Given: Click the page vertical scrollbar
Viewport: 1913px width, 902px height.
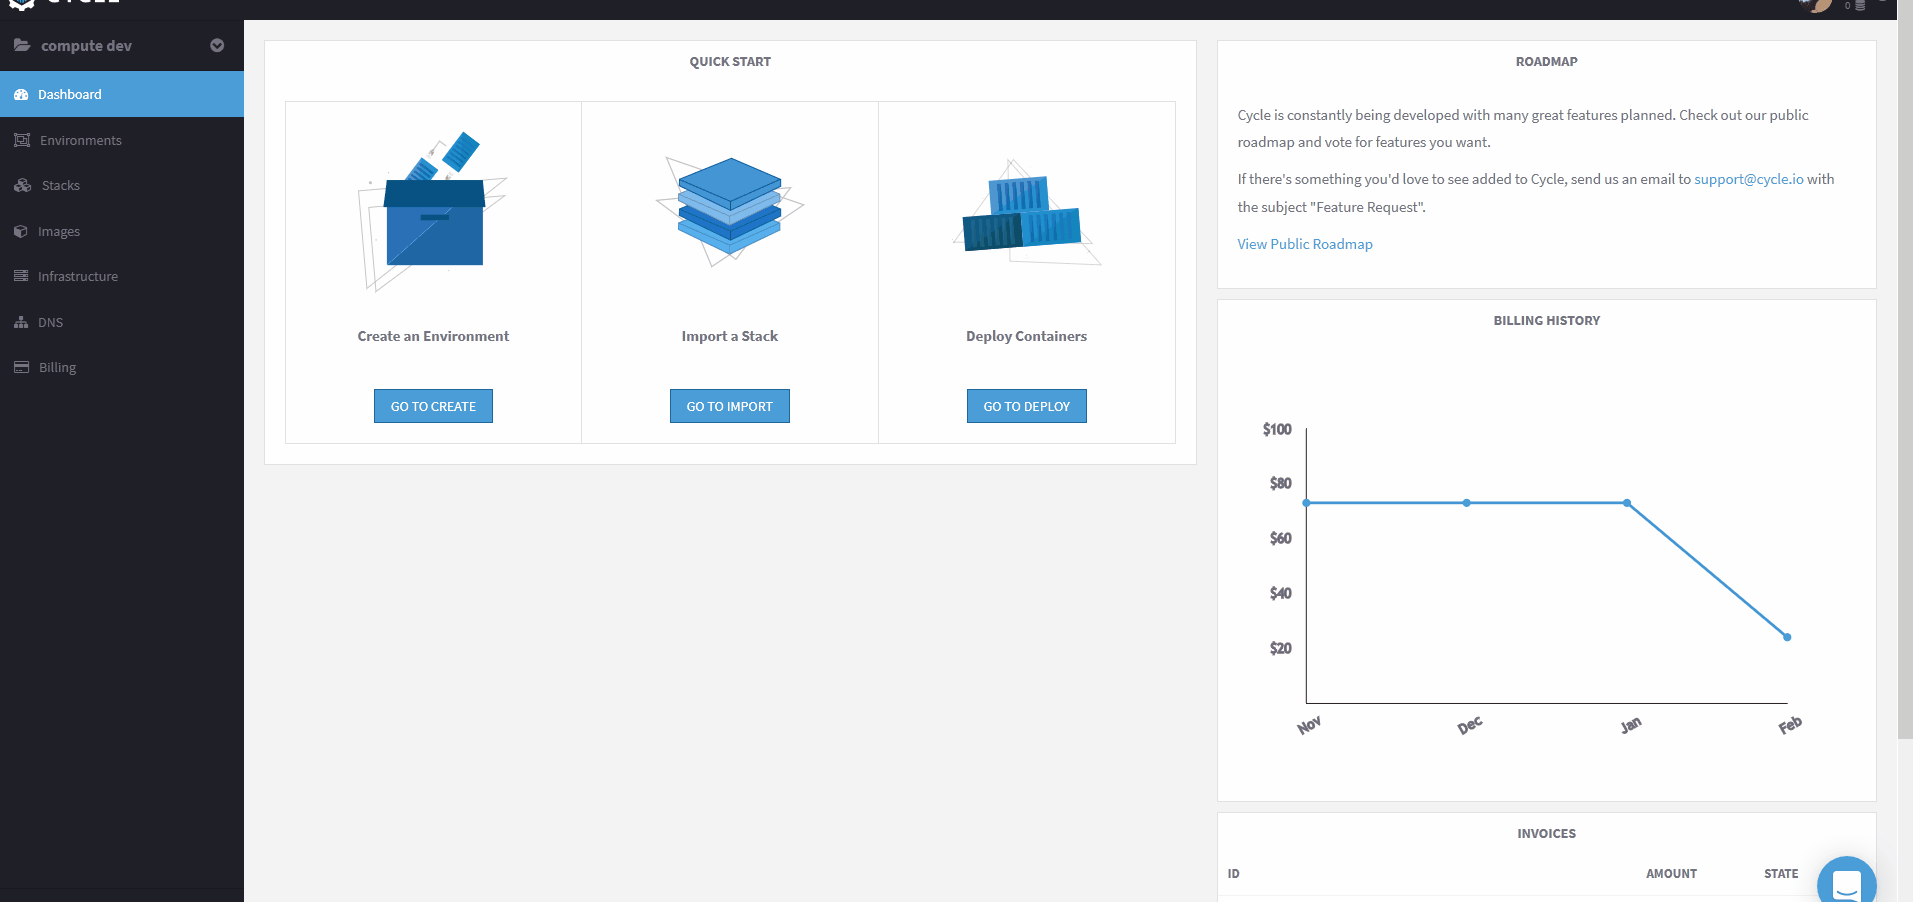Looking at the screenshot, I should [x=1905, y=380].
